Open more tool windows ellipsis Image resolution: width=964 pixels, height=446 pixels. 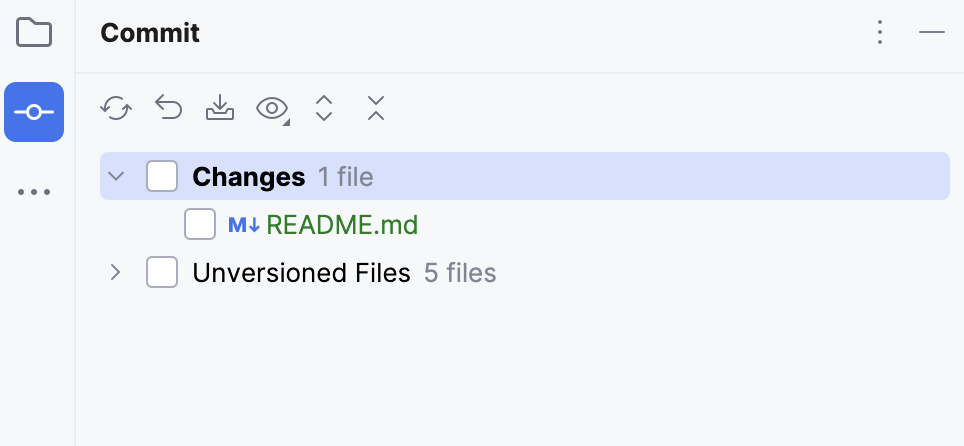pyautogui.click(x=34, y=192)
